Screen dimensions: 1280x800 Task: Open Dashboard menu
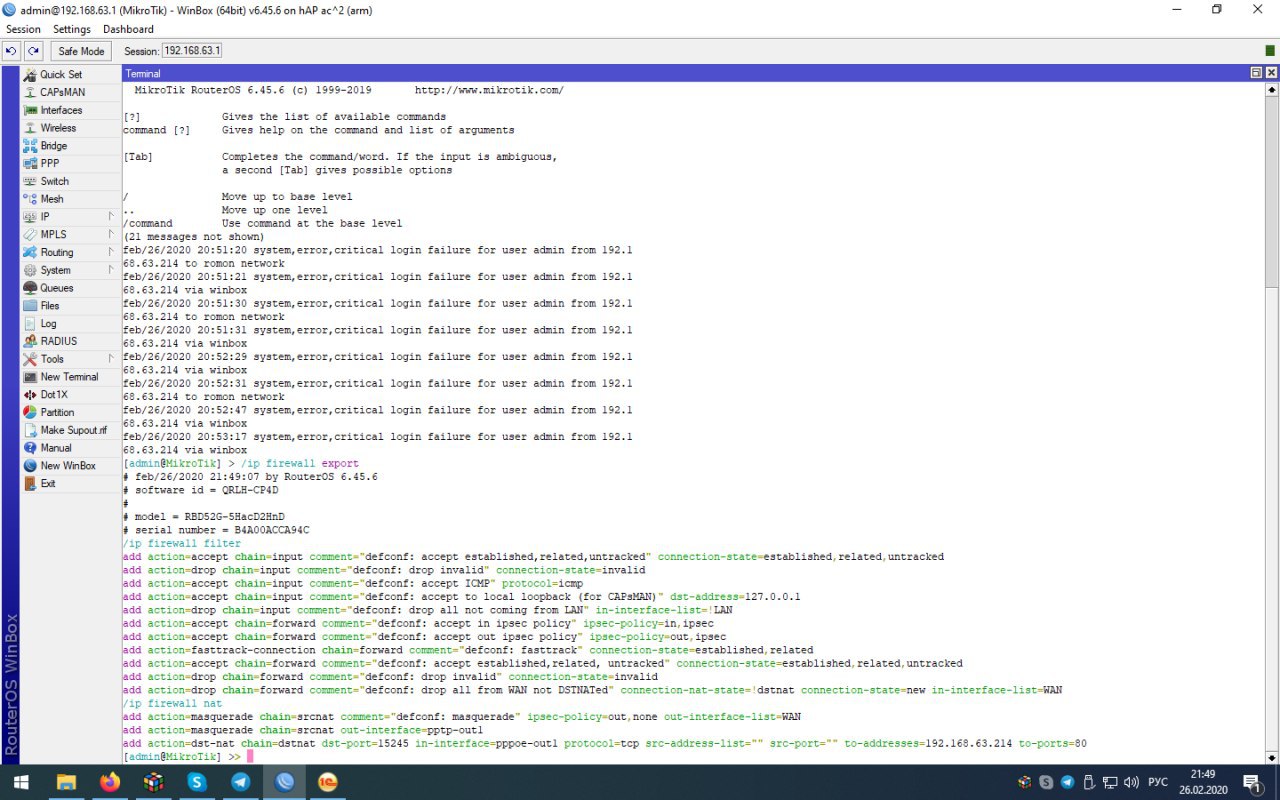(x=128, y=29)
